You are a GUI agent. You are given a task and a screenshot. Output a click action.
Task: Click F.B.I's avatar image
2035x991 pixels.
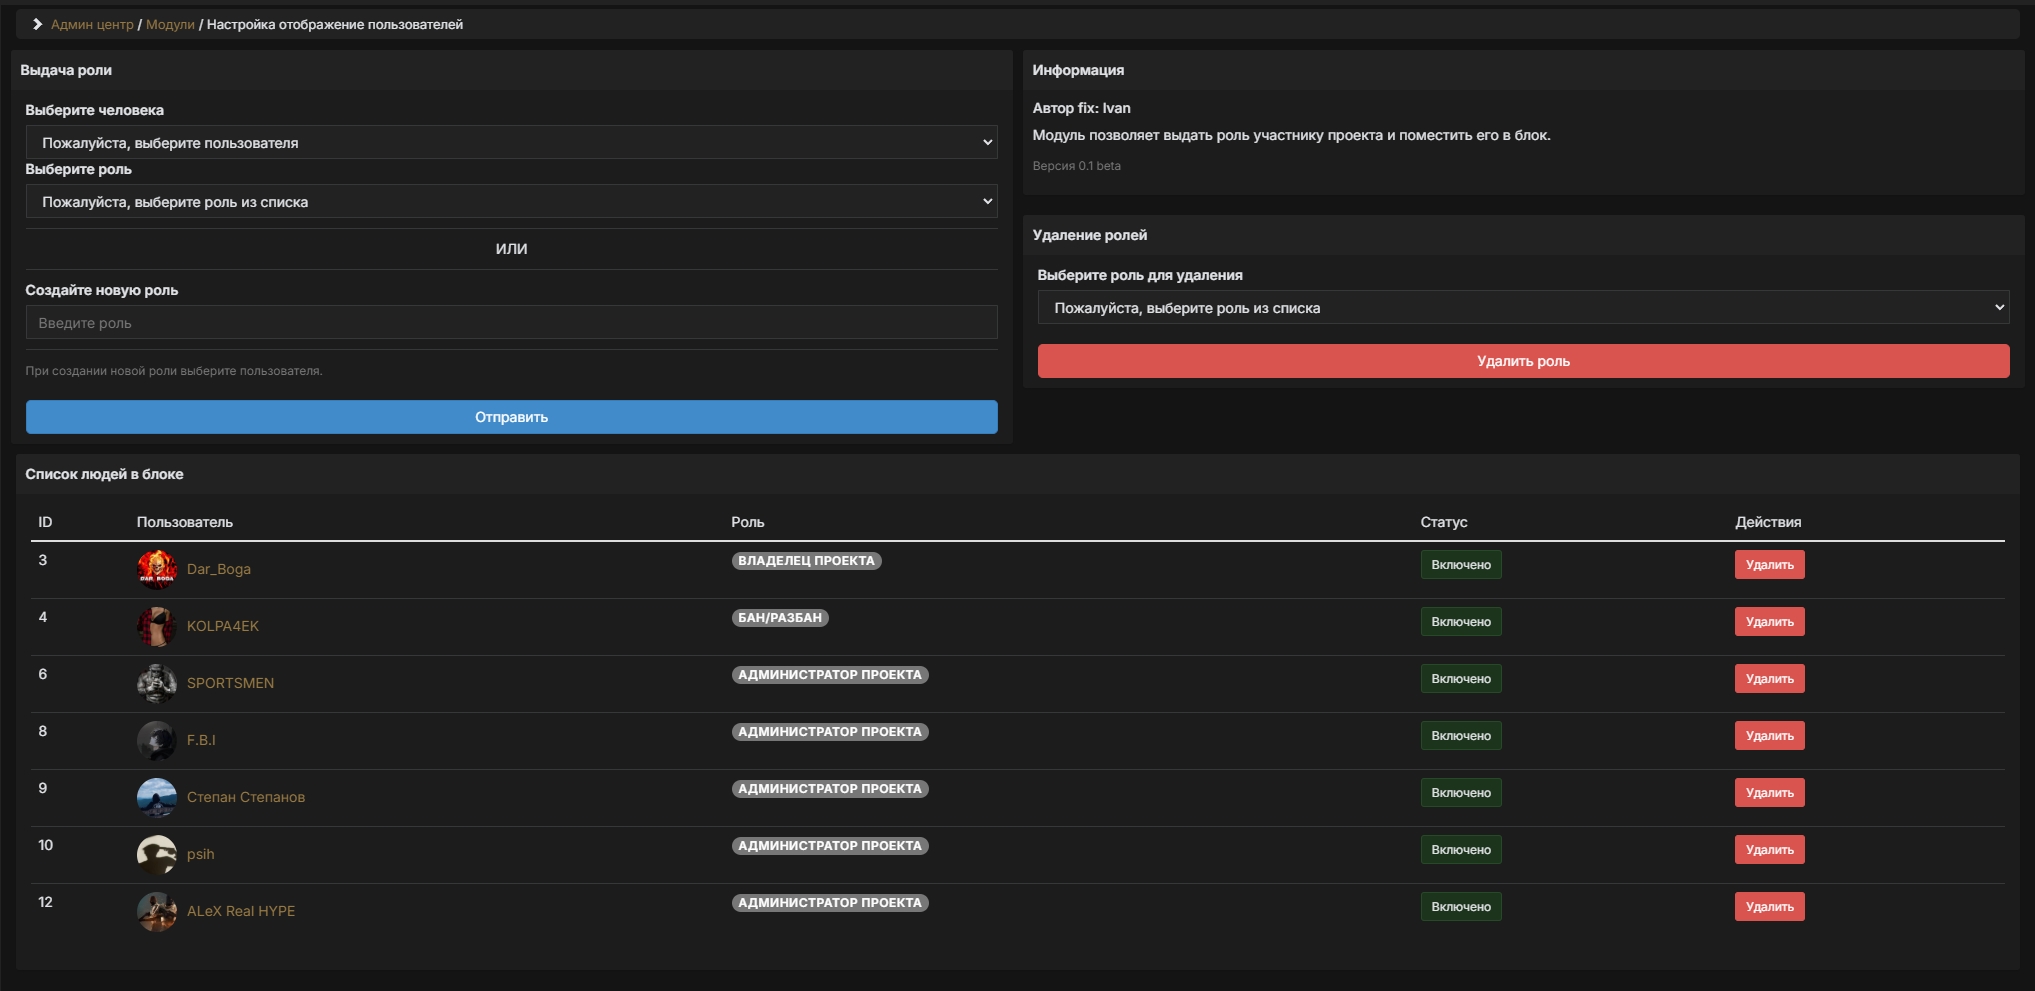point(157,740)
